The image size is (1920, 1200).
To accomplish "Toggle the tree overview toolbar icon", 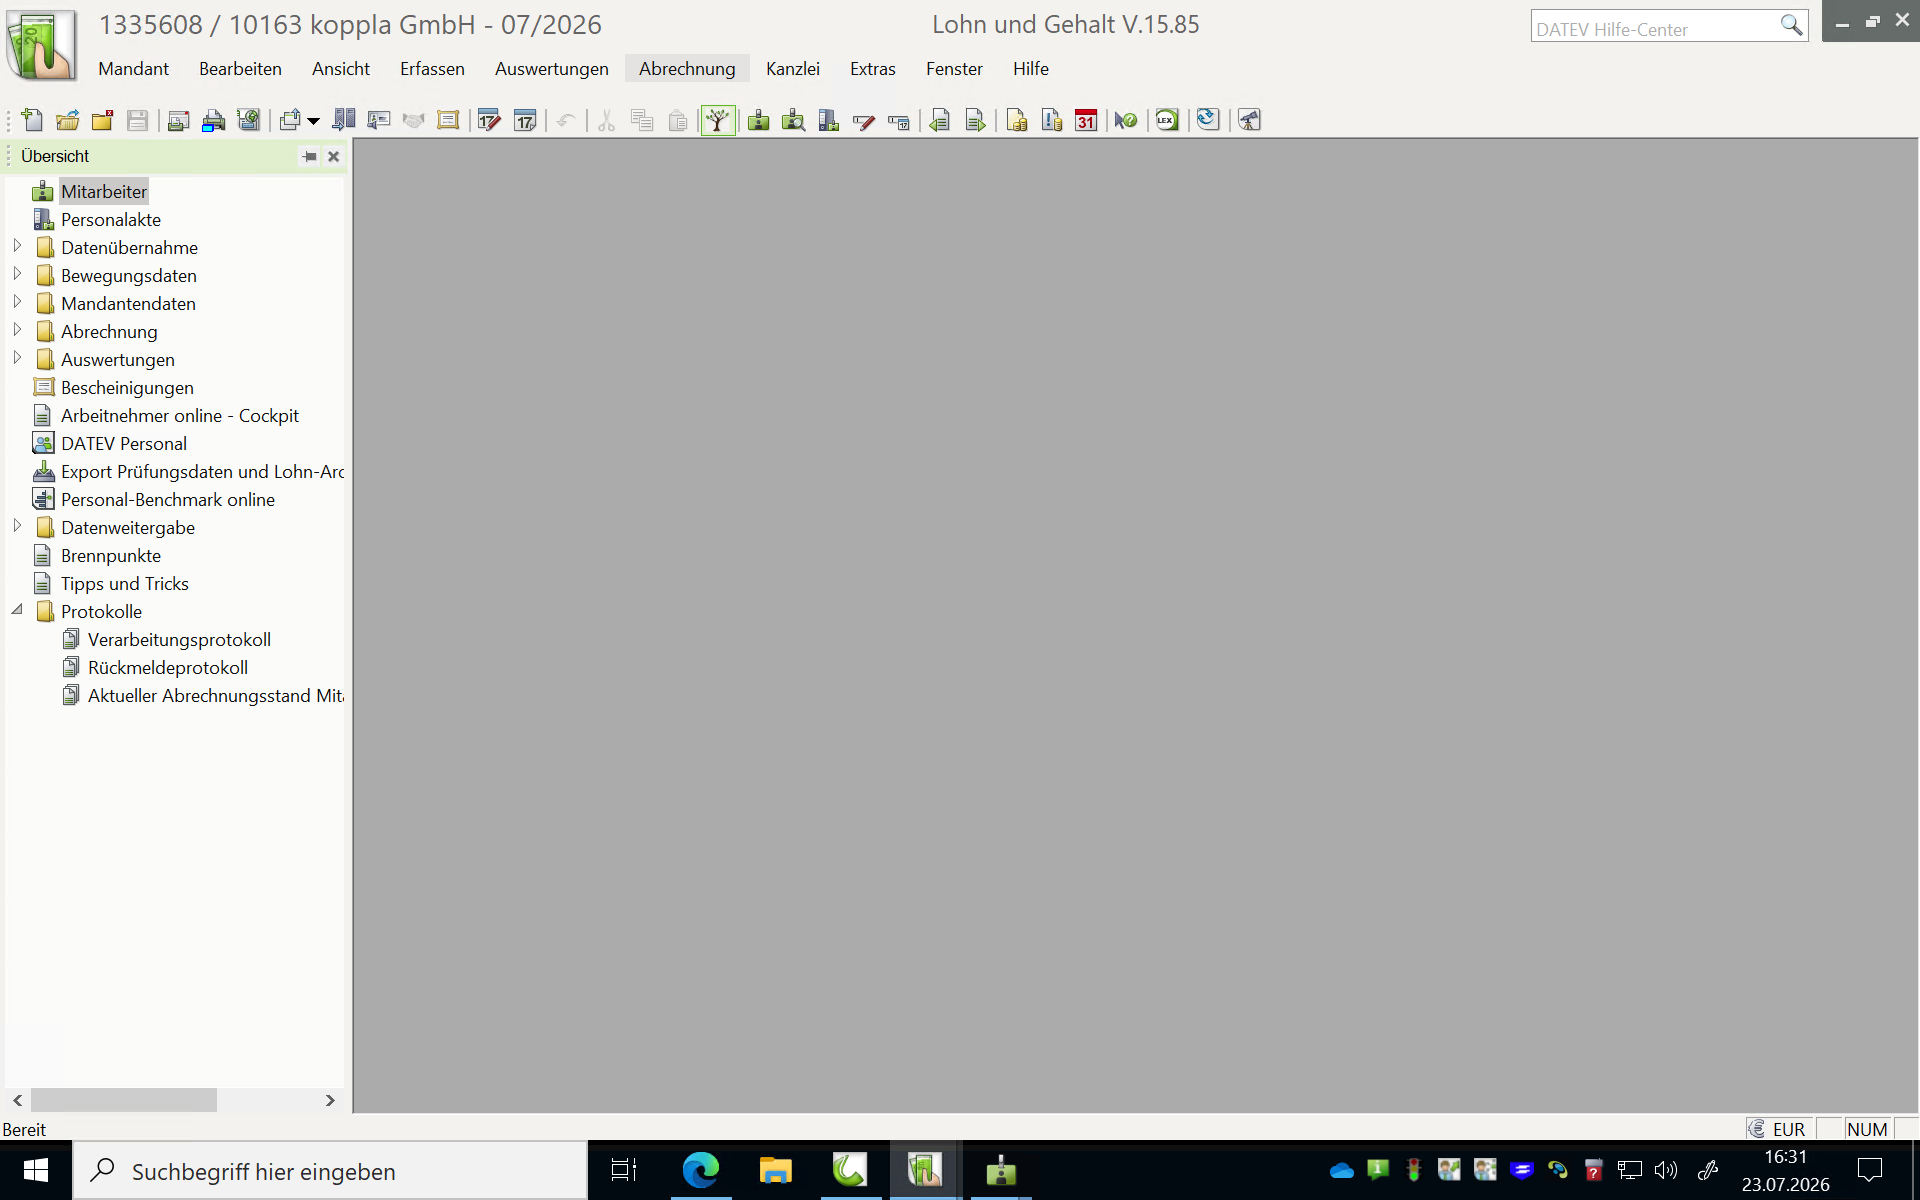I will click(718, 121).
